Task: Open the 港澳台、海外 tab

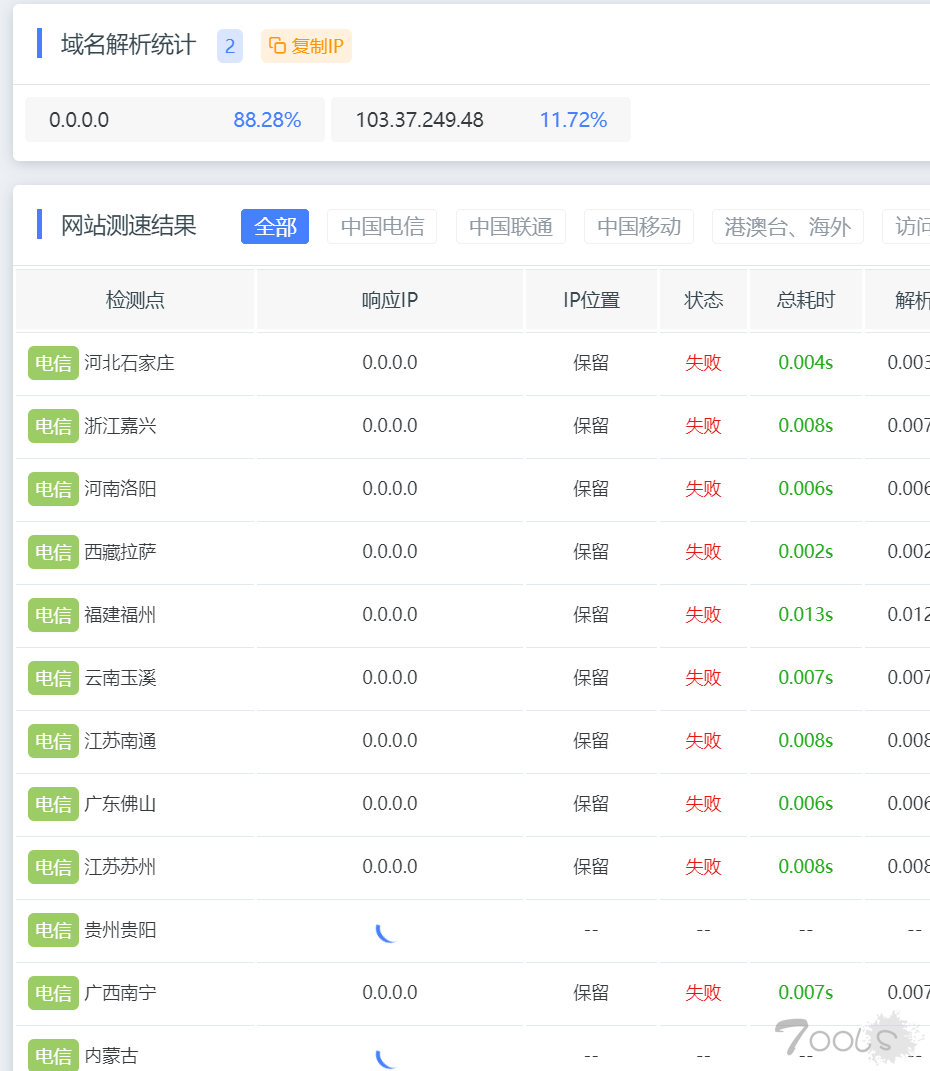Action: click(x=788, y=227)
